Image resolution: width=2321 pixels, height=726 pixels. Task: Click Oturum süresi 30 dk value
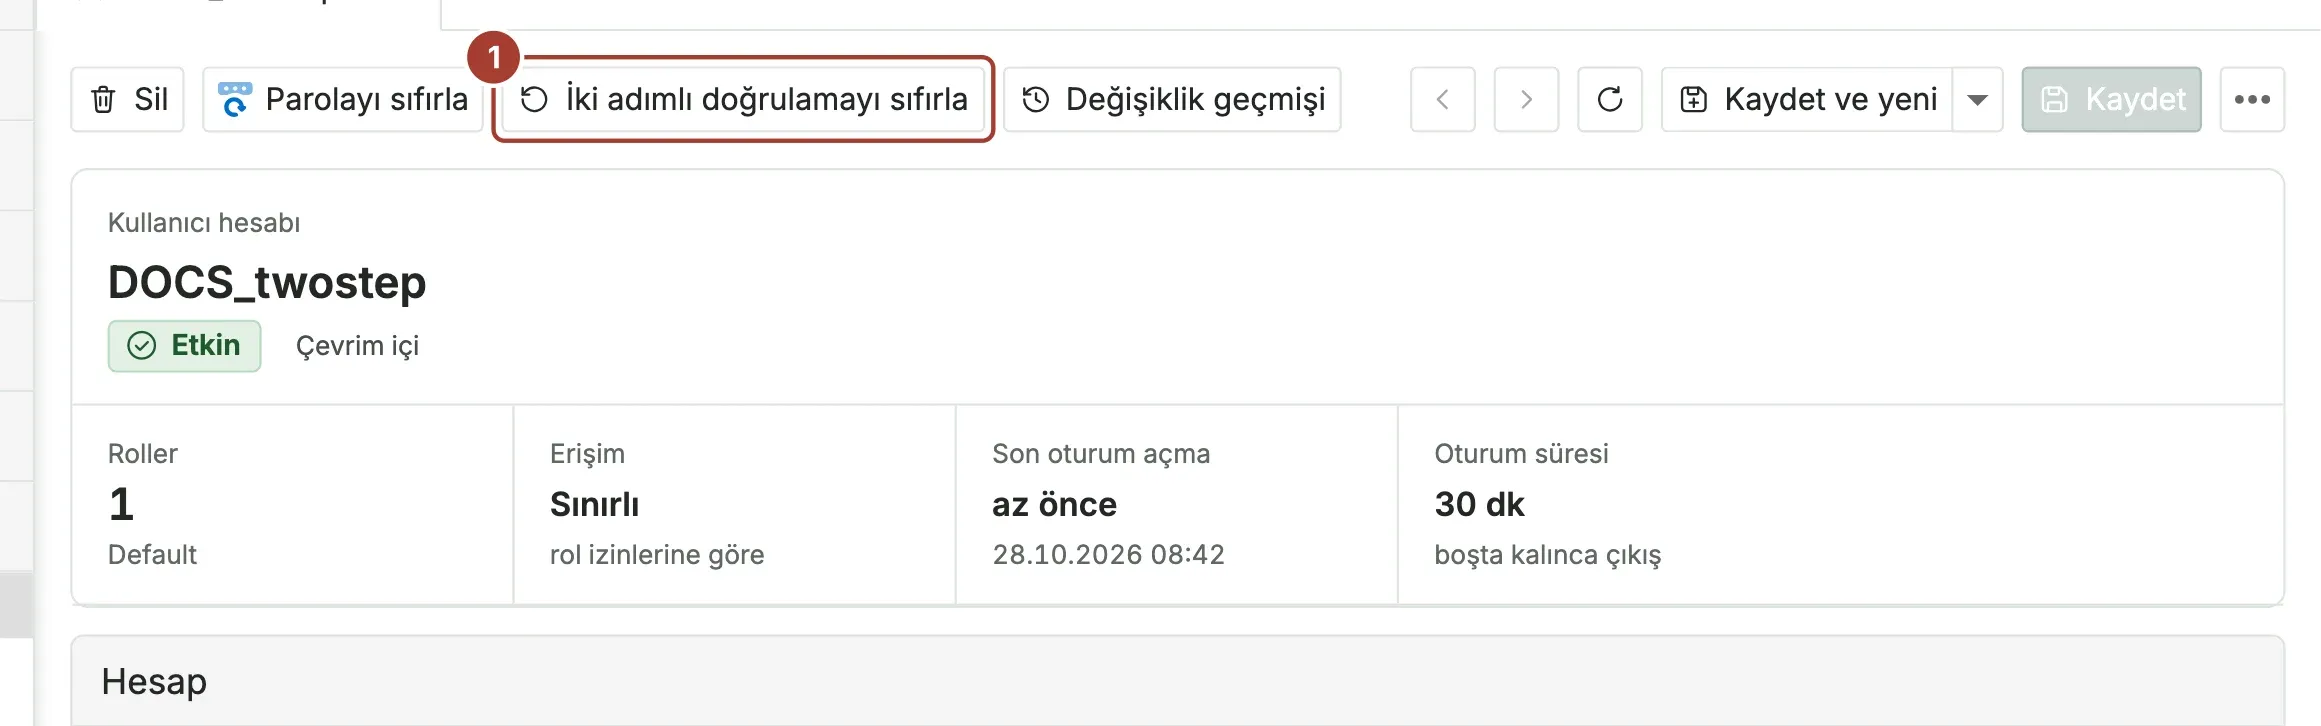1479,504
